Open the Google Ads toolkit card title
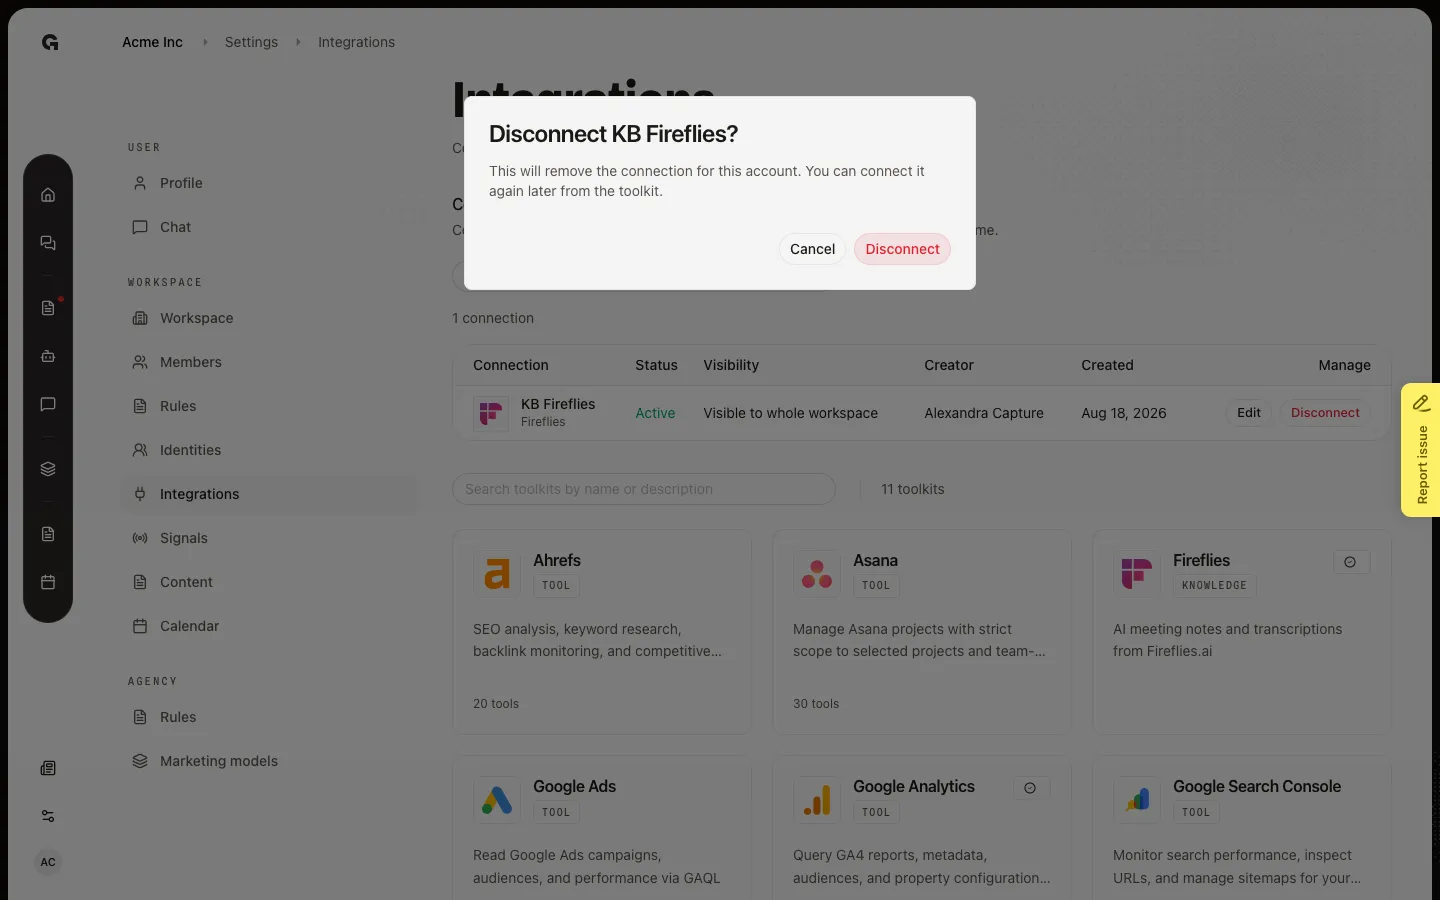This screenshot has height=900, width=1440. pyautogui.click(x=574, y=787)
